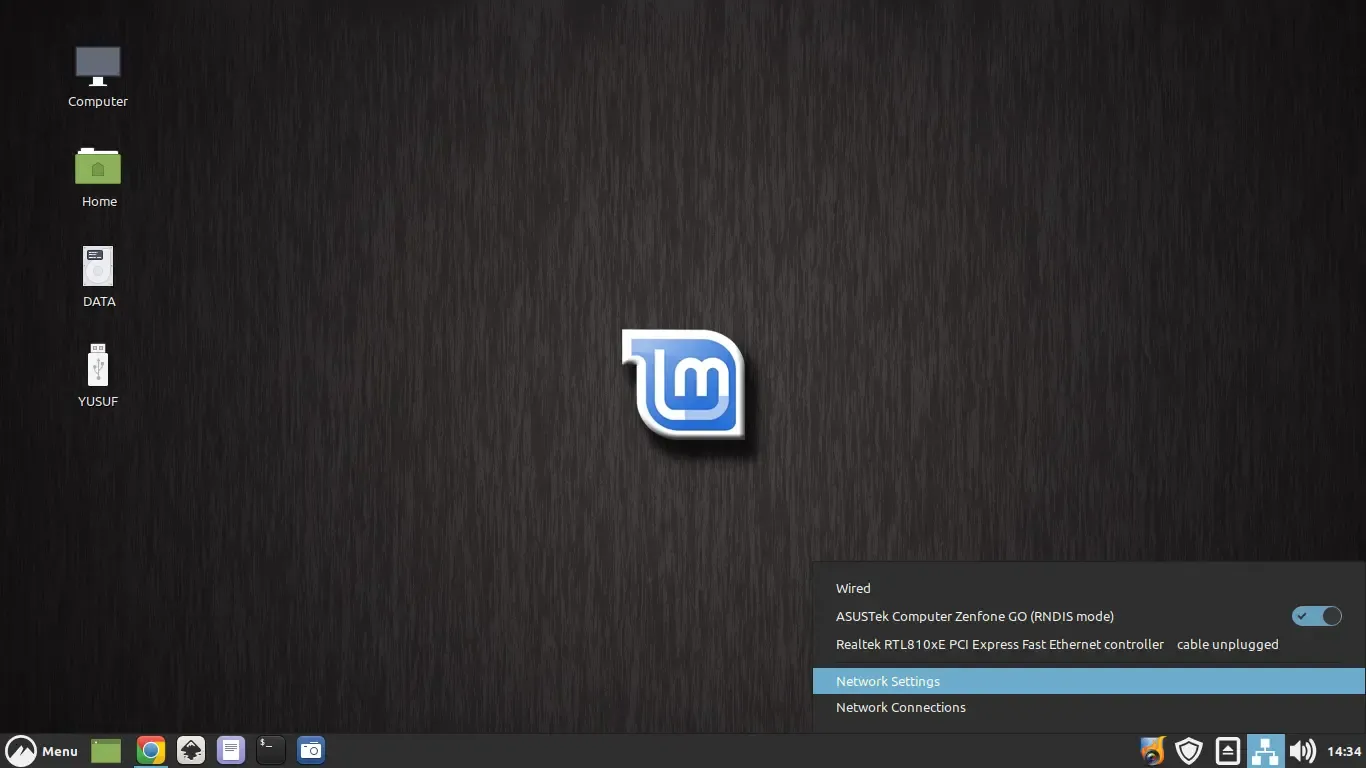Open the YUSUF USB drive icon
1366x768 pixels.
98,376
